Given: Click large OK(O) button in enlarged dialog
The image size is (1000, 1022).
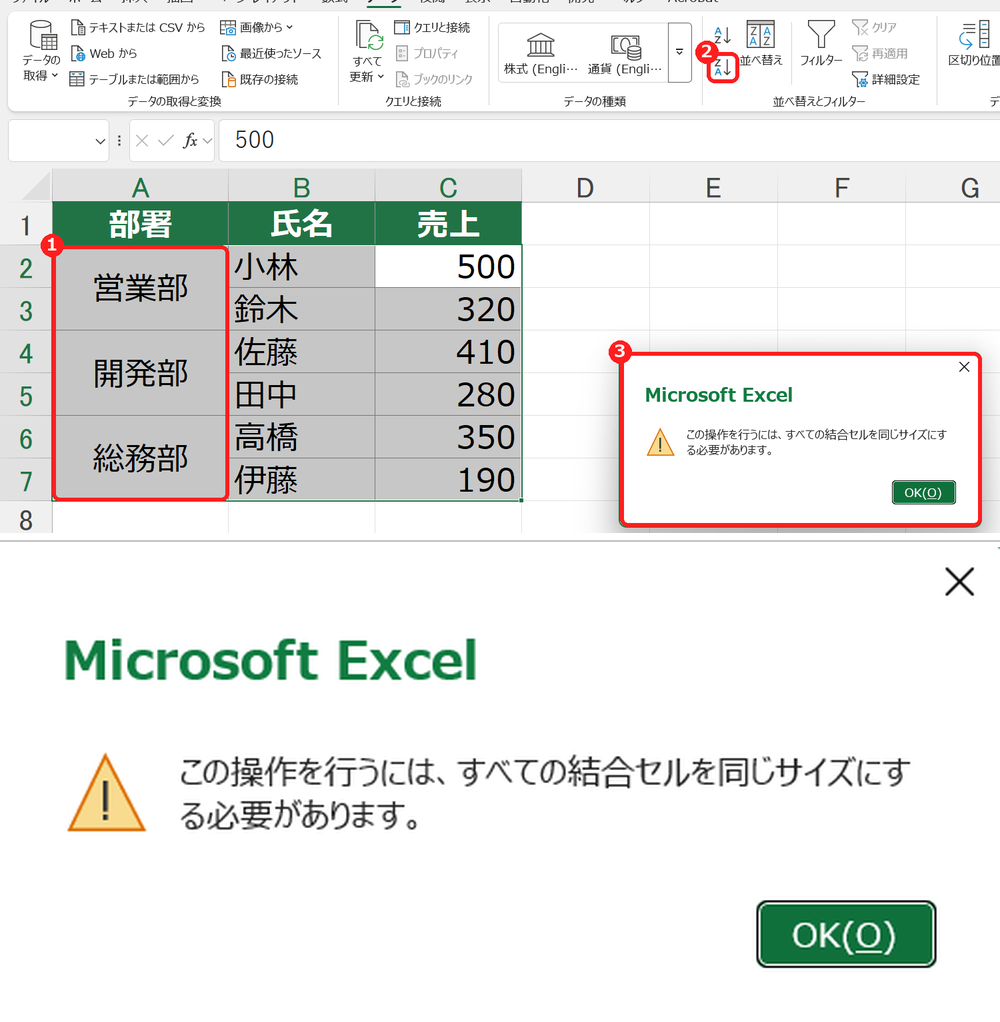Looking at the screenshot, I should coord(846,934).
